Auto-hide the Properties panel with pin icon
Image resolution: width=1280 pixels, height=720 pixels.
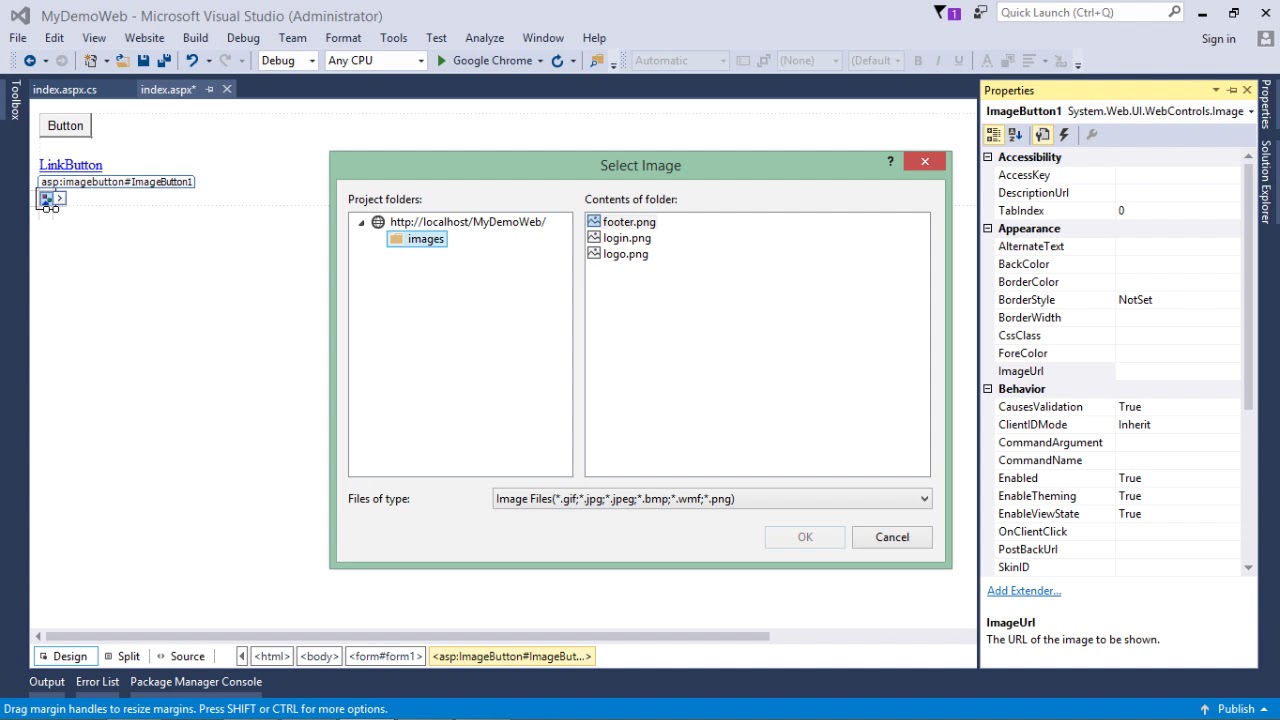pos(1232,90)
